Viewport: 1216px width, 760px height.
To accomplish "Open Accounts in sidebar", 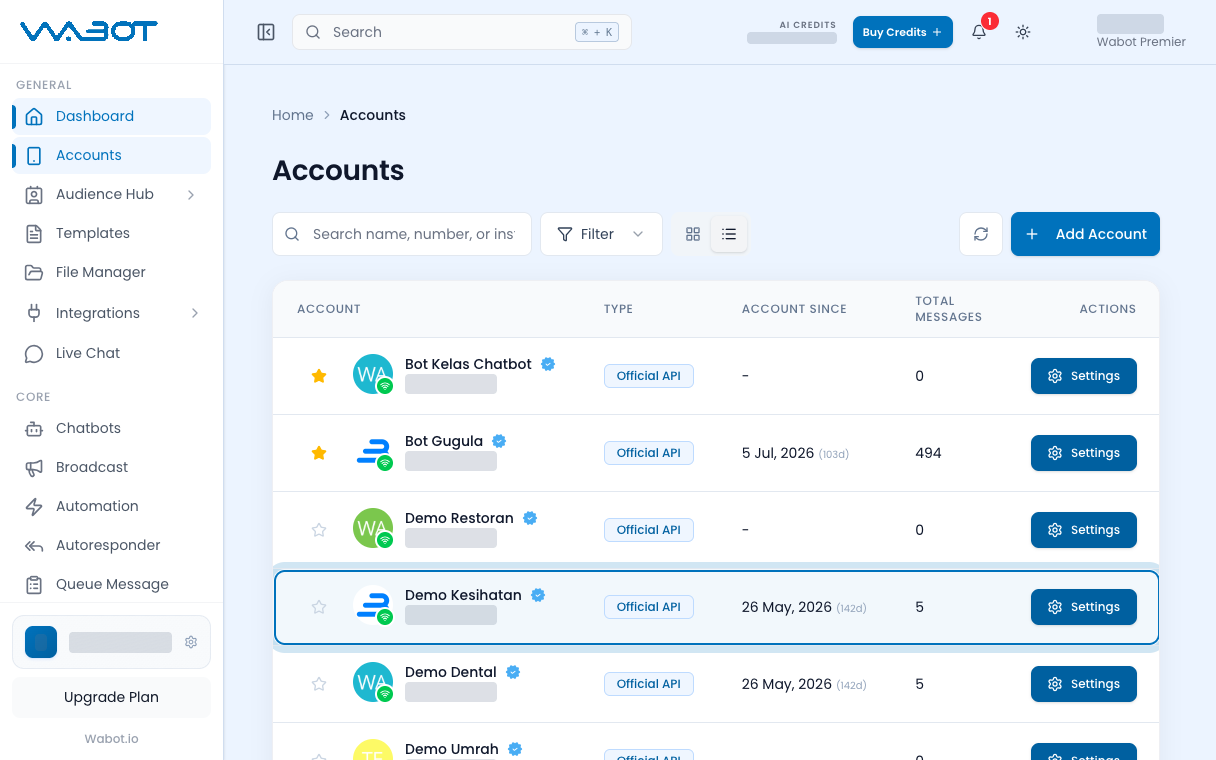I will (x=112, y=155).
